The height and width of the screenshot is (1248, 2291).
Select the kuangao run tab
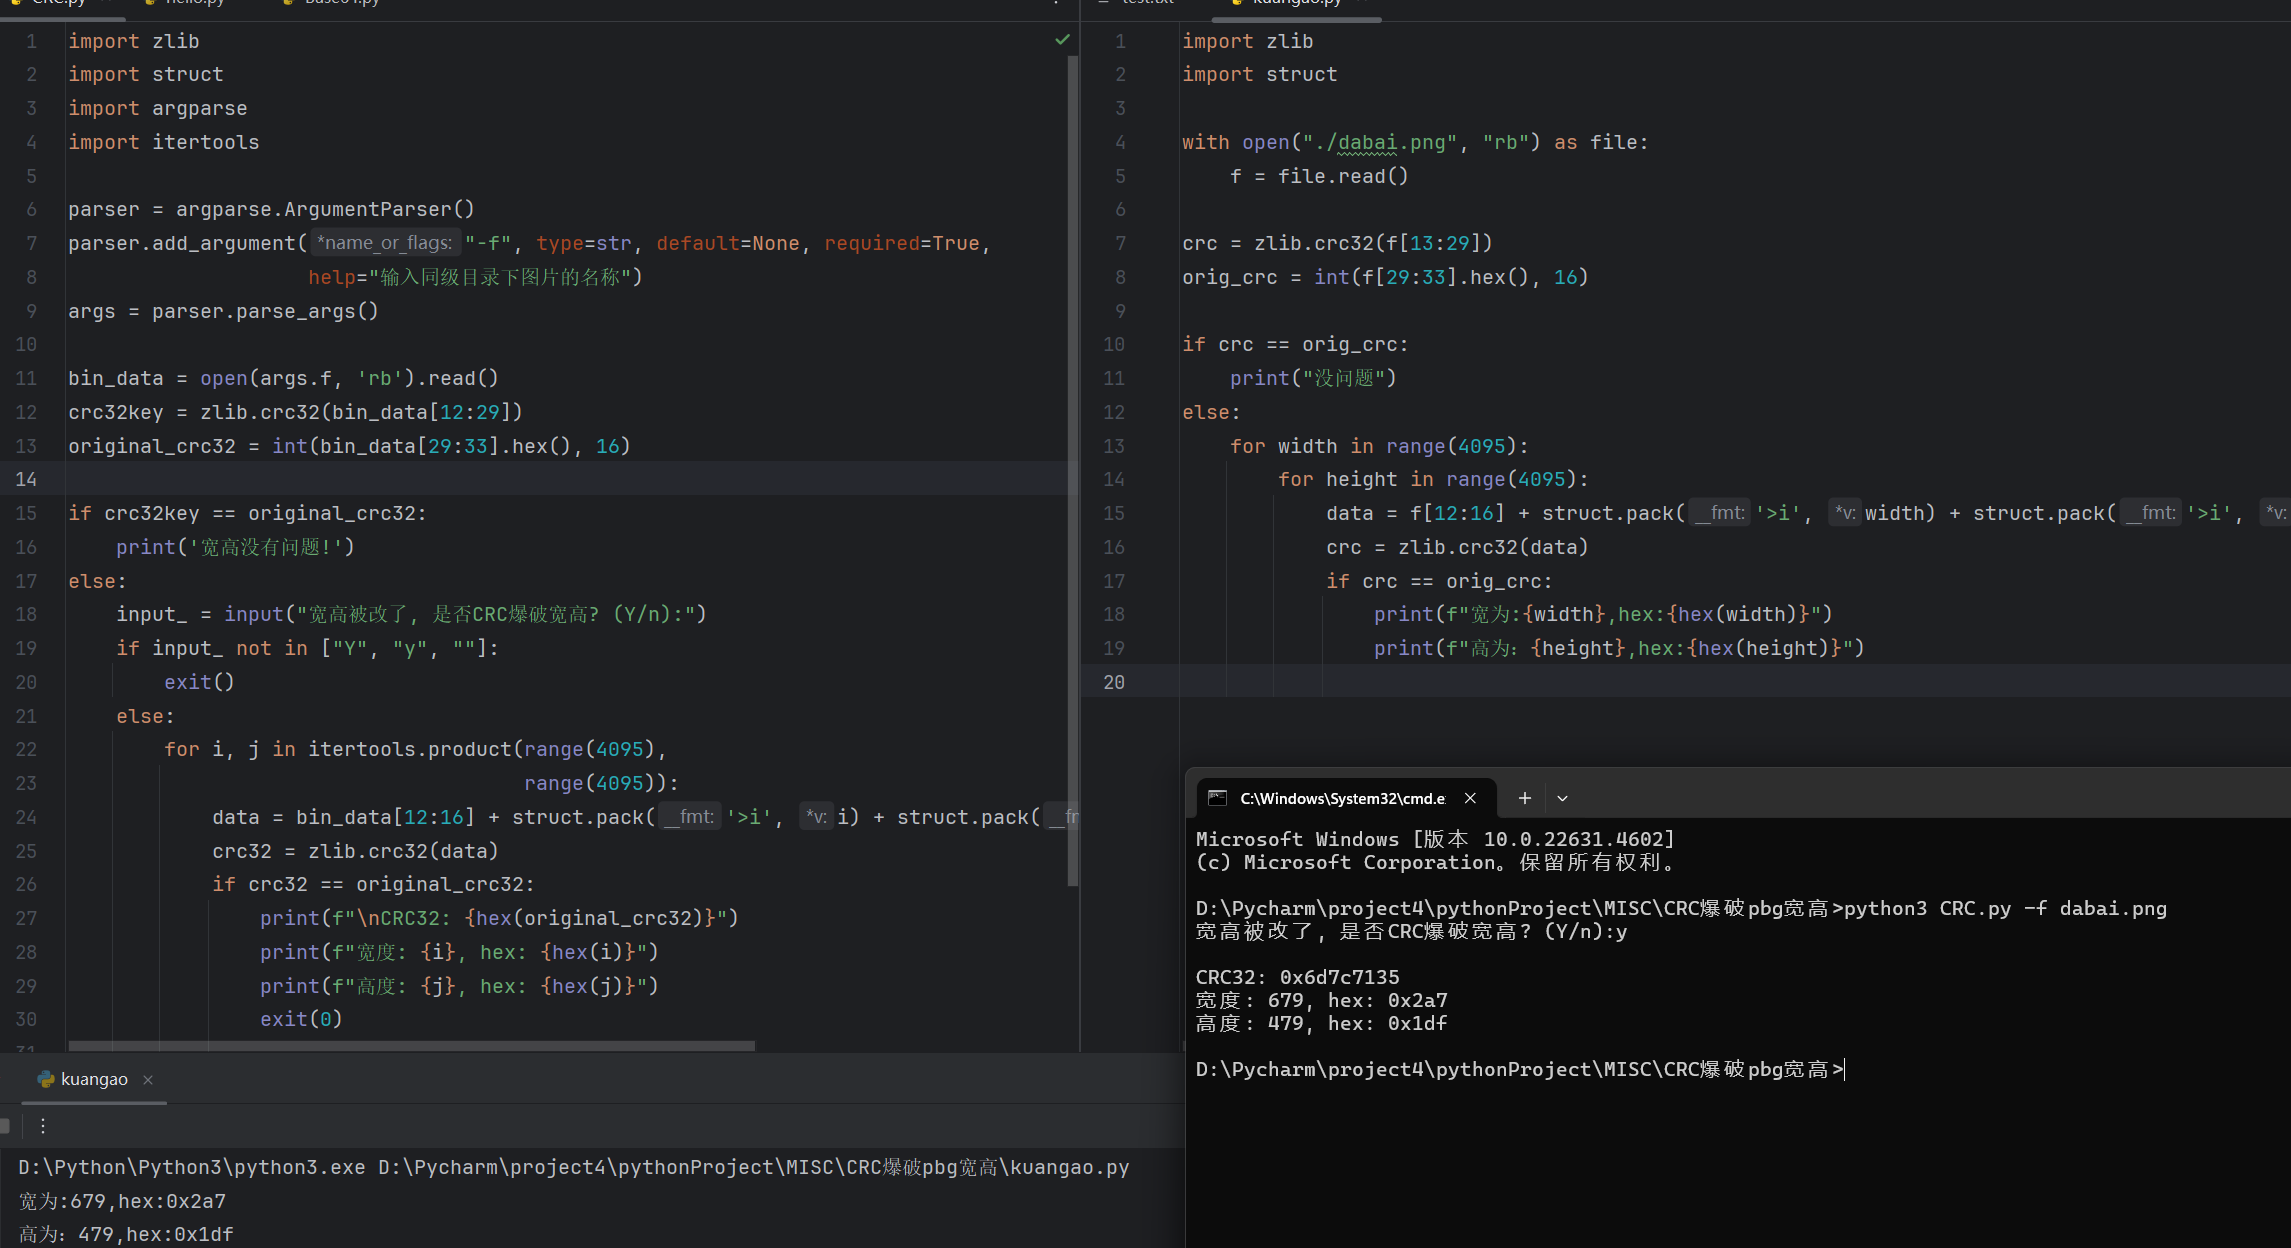94,1079
